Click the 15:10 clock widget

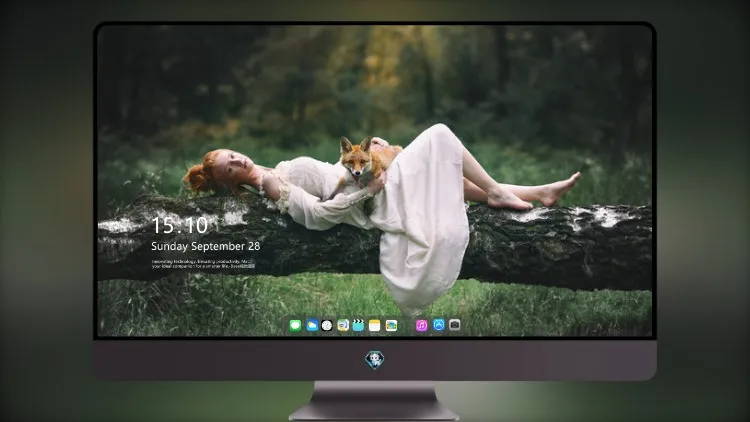180,225
